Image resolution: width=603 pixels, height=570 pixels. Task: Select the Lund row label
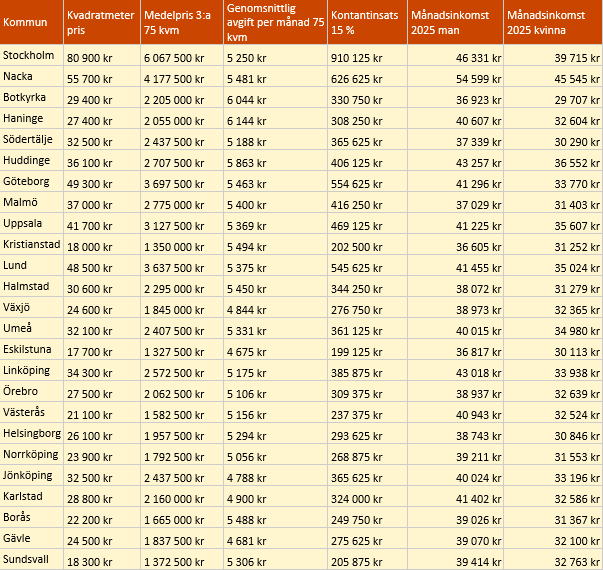point(32,265)
